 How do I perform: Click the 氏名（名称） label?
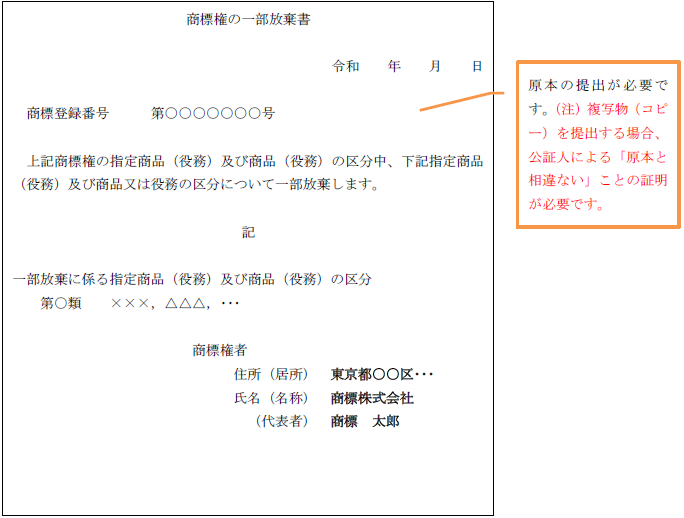pyautogui.click(x=271, y=398)
